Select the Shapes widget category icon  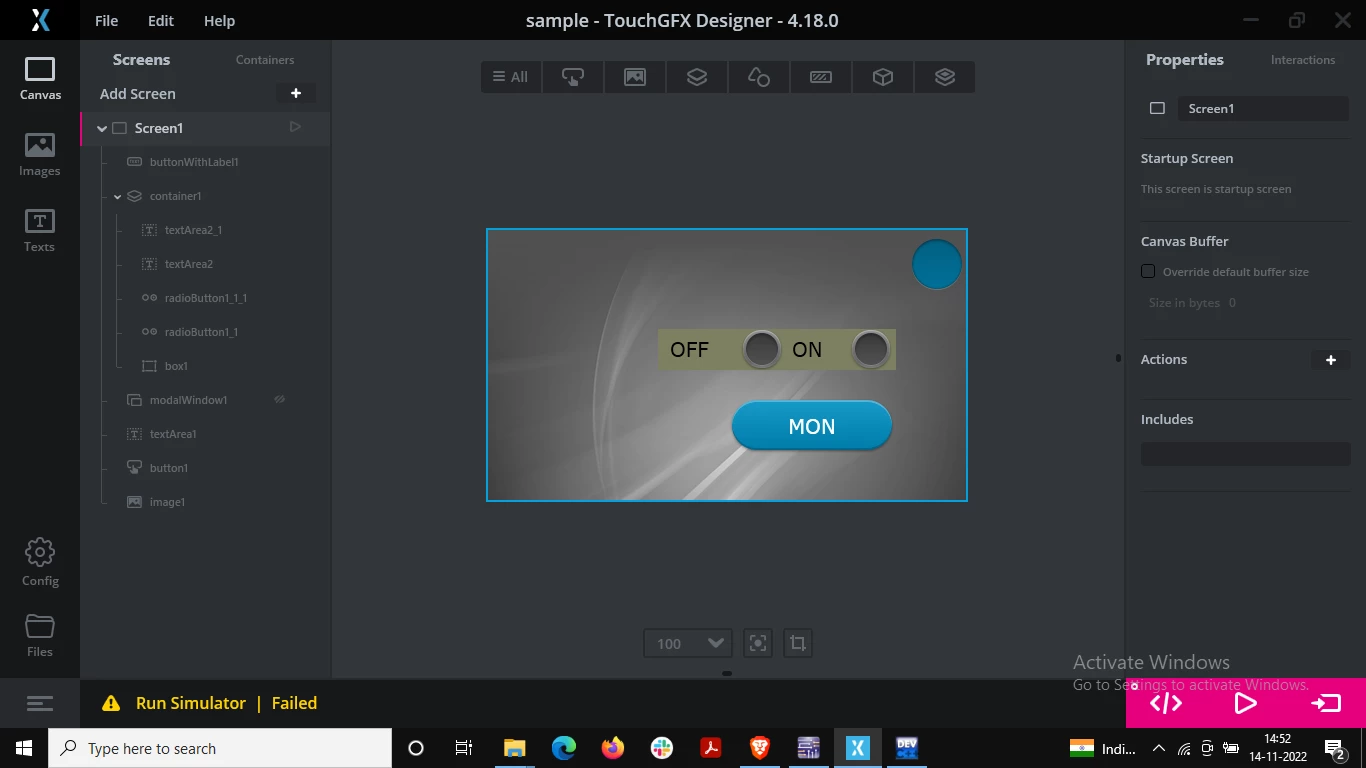point(759,77)
